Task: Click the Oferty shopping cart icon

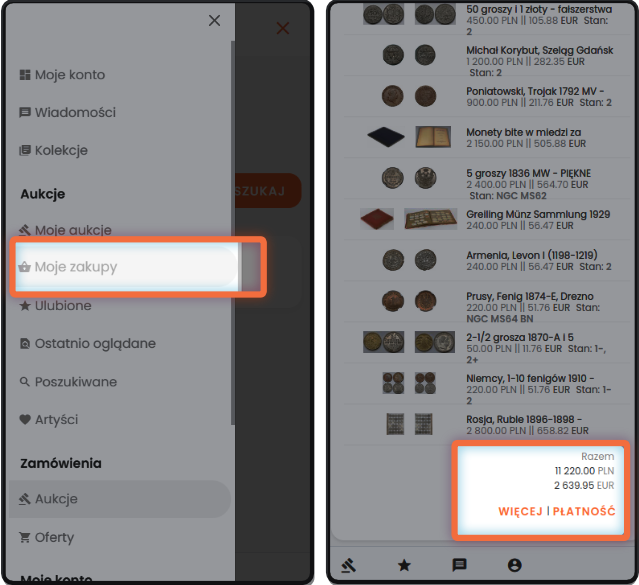Action: point(25,538)
